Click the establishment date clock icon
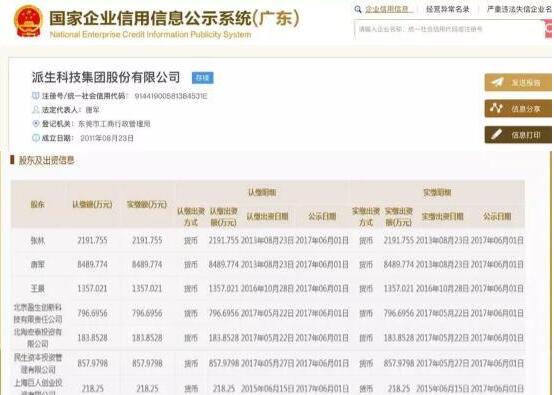 (x=36, y=138)
